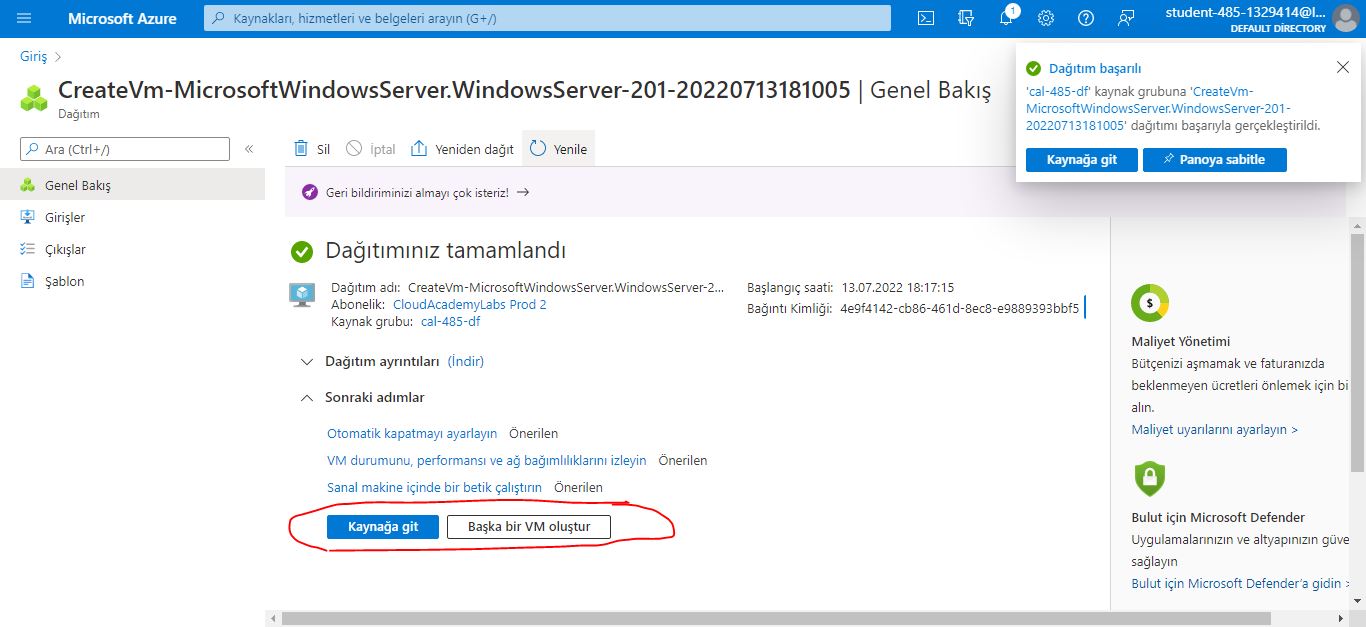Click the horizontal scrollbar at the bottom
The width and height of the screenshot is (1366, 627).
click(776, 619)
